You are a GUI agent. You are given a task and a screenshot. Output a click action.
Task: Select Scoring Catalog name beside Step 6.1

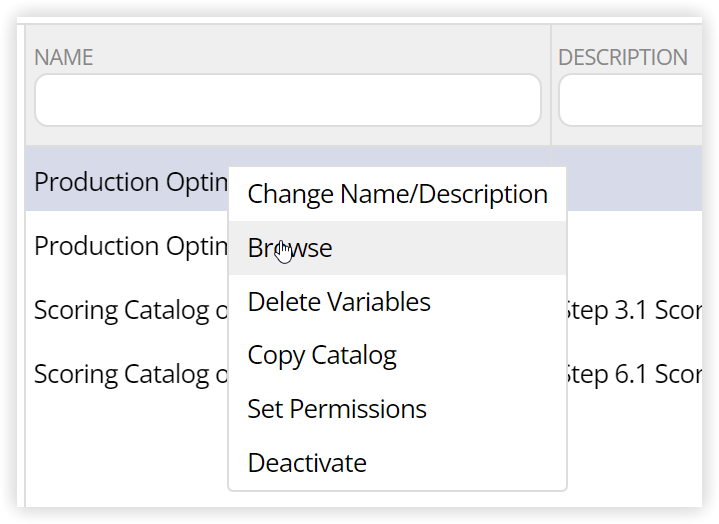(131, 375)
